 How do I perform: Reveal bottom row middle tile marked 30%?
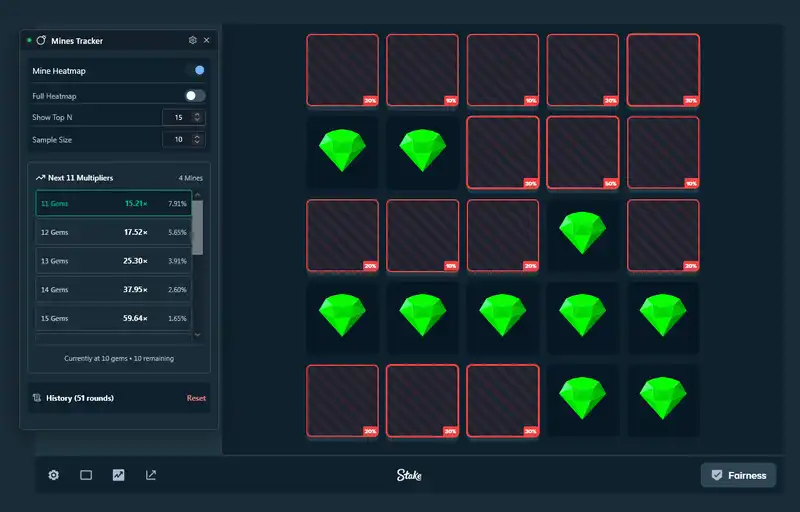point(503,400)
